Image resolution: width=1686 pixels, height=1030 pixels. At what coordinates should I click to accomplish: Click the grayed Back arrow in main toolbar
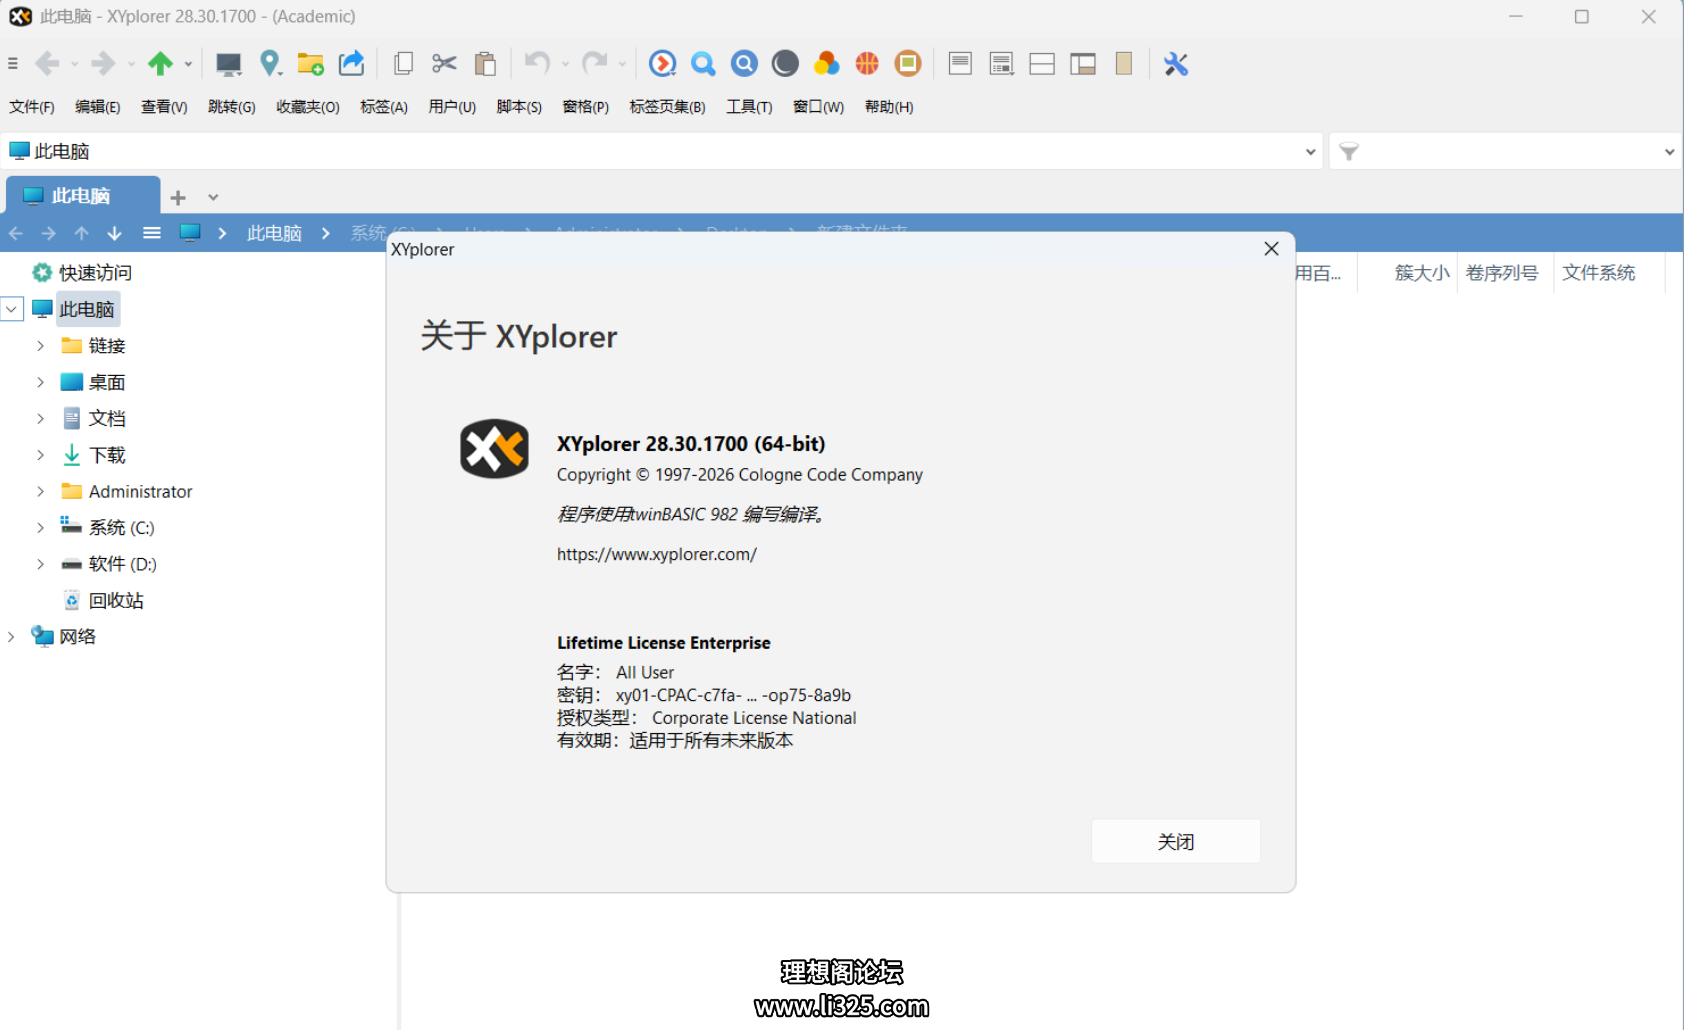pyautogui.click(x=47, y=64)
